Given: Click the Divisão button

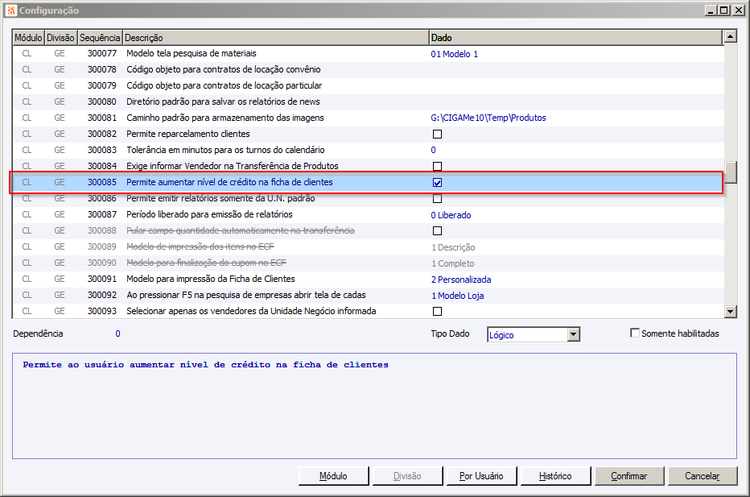Looking at the screenshot, I should pos(408,476).
